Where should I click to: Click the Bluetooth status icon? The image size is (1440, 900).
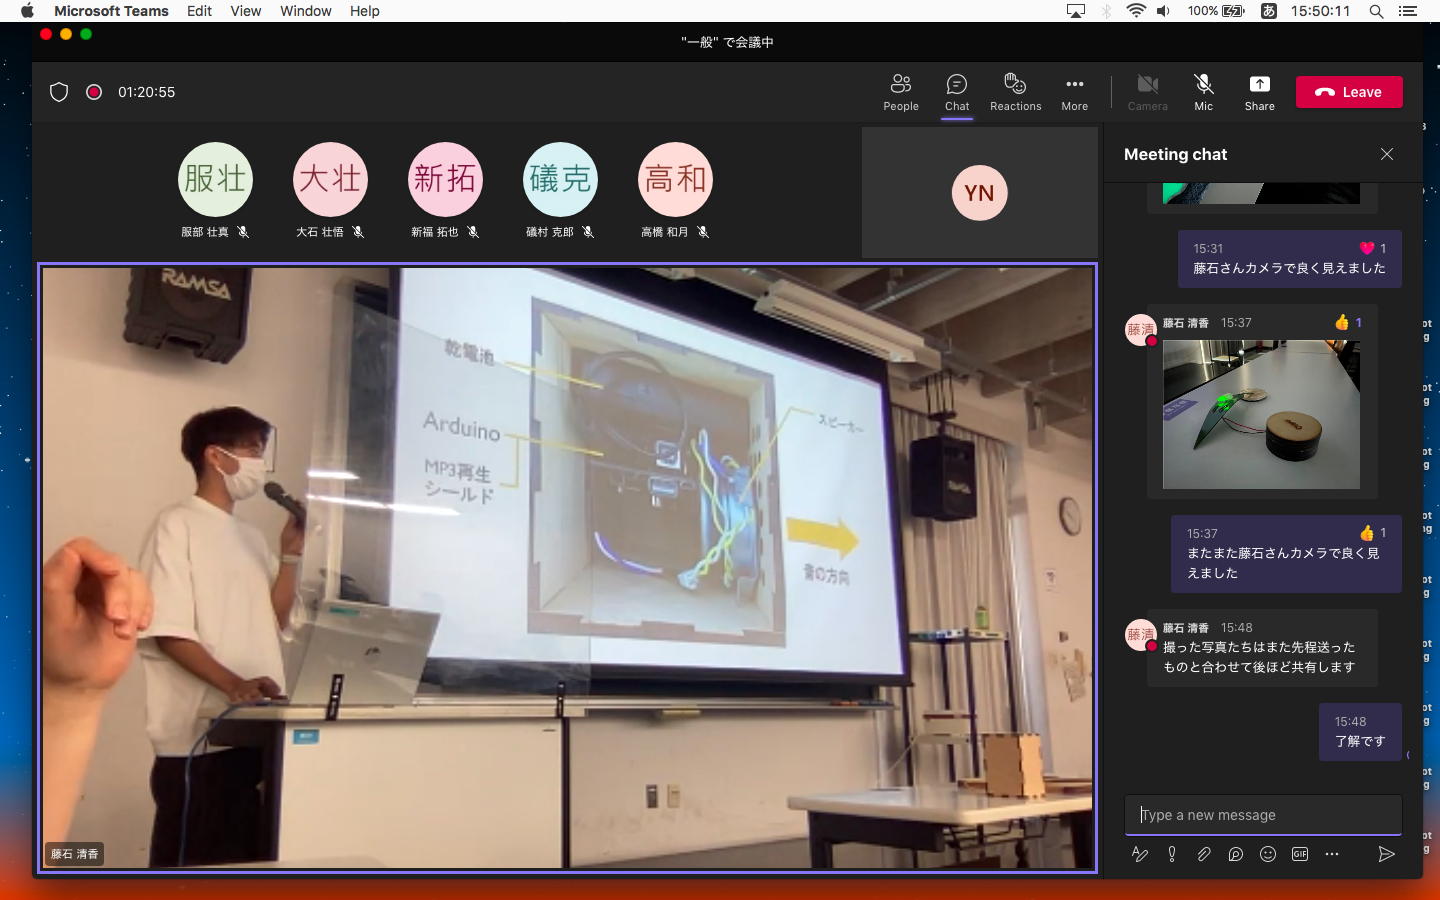pyautogui.click(x=1106, y=11)
